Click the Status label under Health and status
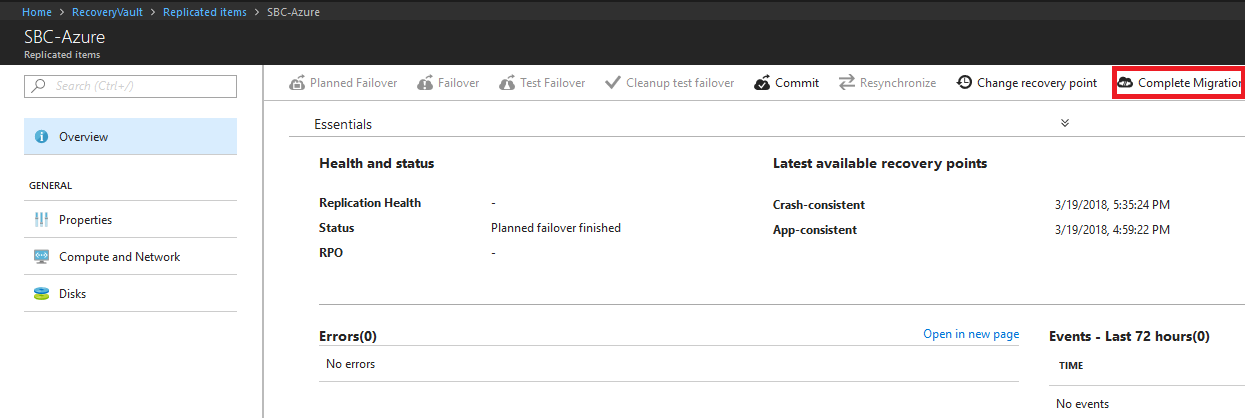Screen dimensions: 1245x418 point(337,228)
